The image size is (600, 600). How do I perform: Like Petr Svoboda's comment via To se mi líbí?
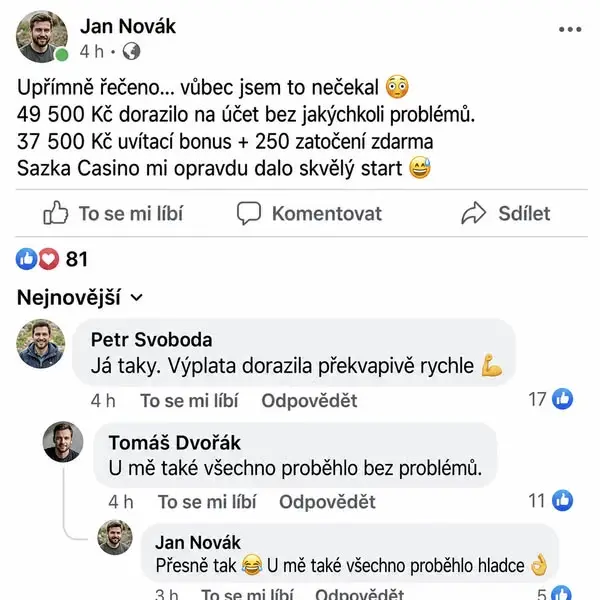(x=189, y=401)
